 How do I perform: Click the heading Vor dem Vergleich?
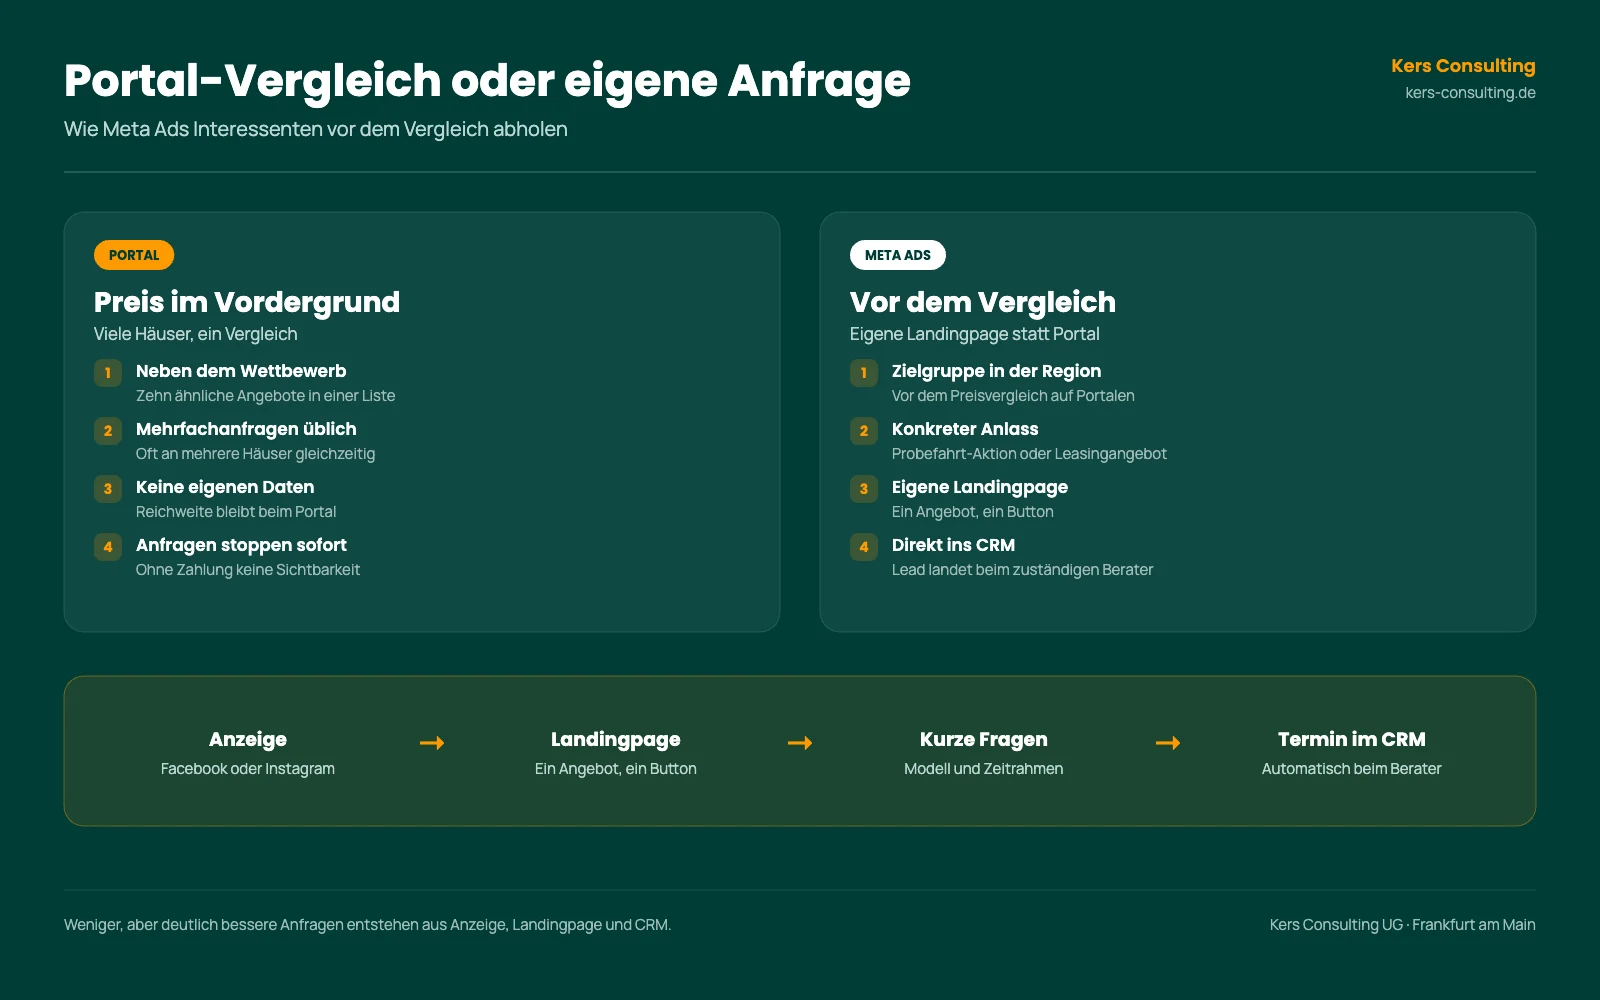pyautogui.click(x=983, y=302)
